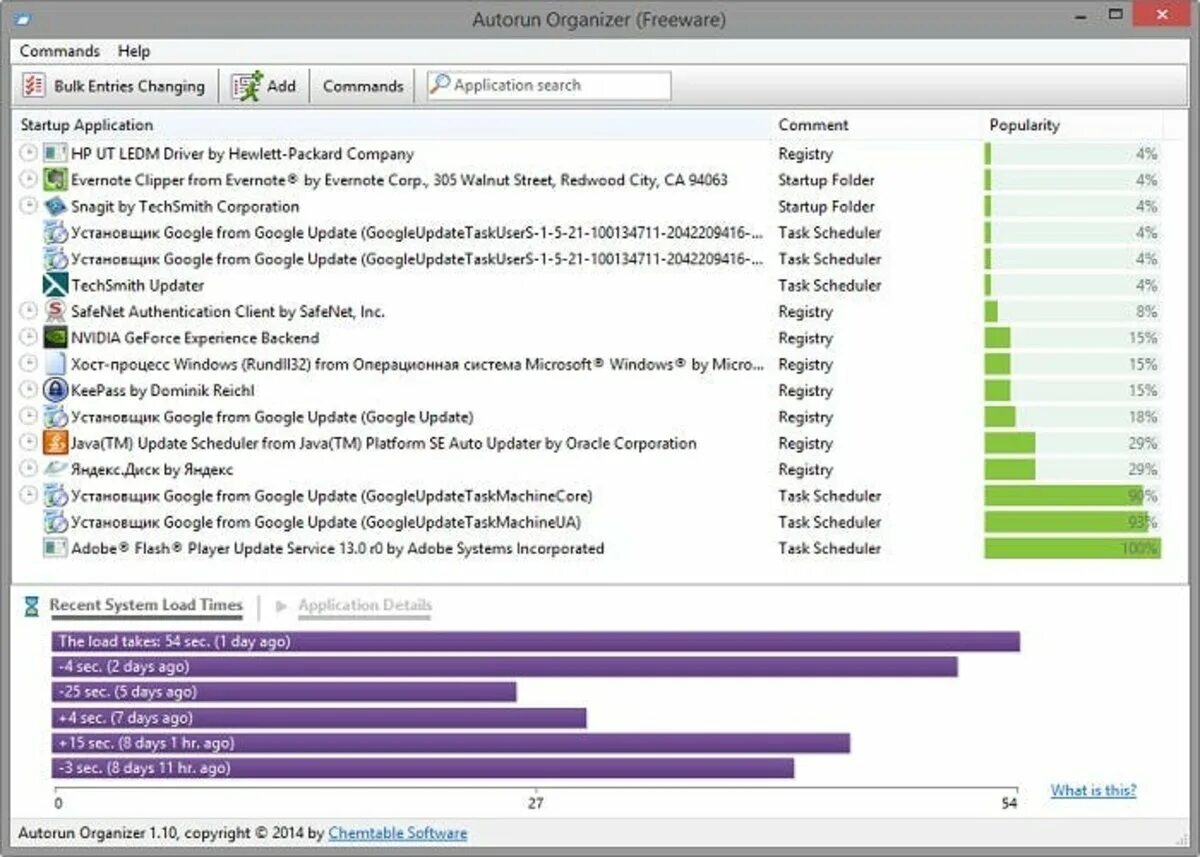Click the -3 sec. (8 days 11 hr. ago) bar
The height and width of the screenshot is (857, 1200).
pos(423,768)
